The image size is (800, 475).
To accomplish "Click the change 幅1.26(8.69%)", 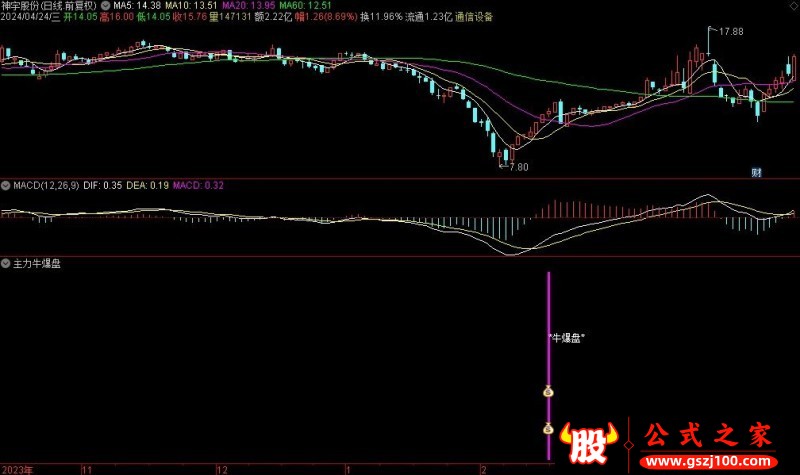I will (326, 17).
